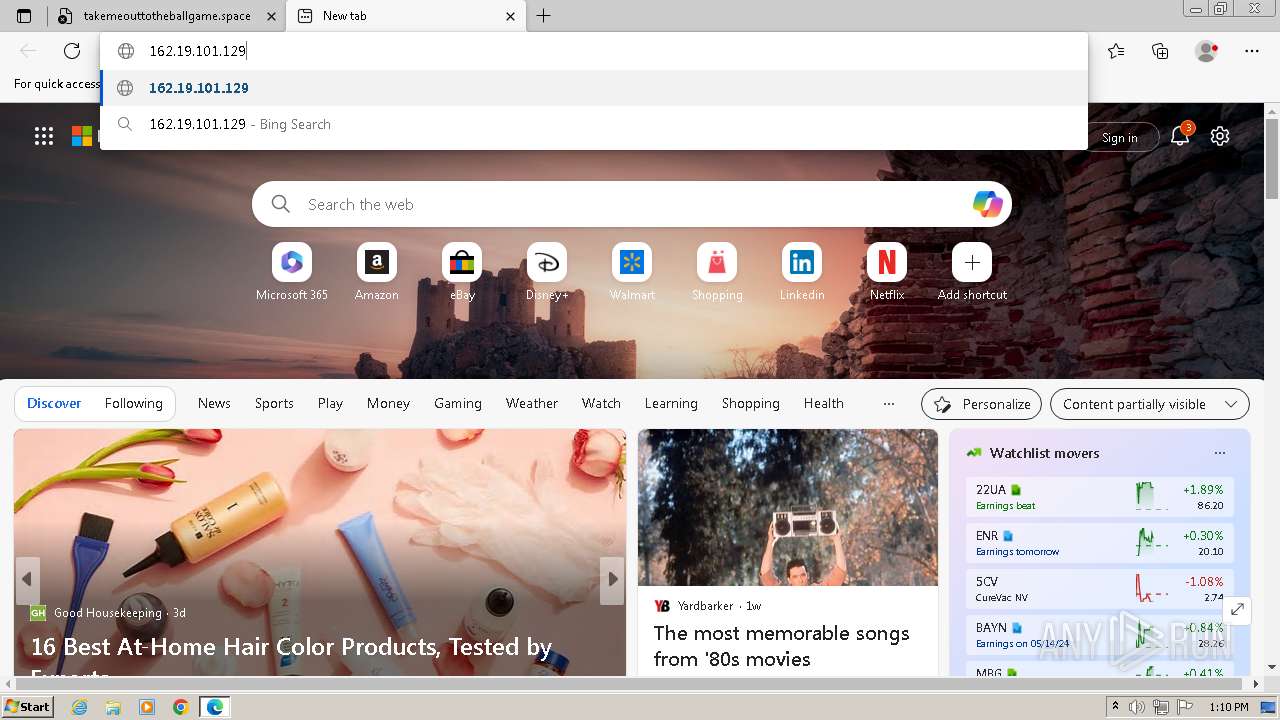The width and height of the screenshot is (1280, 720).
Task: Open the file explorer taskbar icon
Action: (x=113, y=707)
